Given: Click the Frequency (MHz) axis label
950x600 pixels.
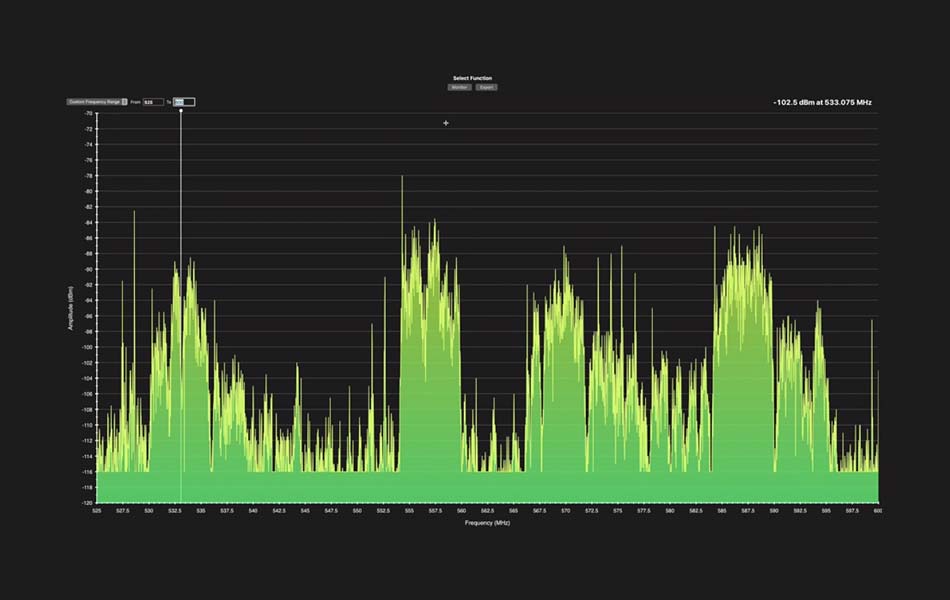Looking at the screenshot, I should click(x=486, y=521).
